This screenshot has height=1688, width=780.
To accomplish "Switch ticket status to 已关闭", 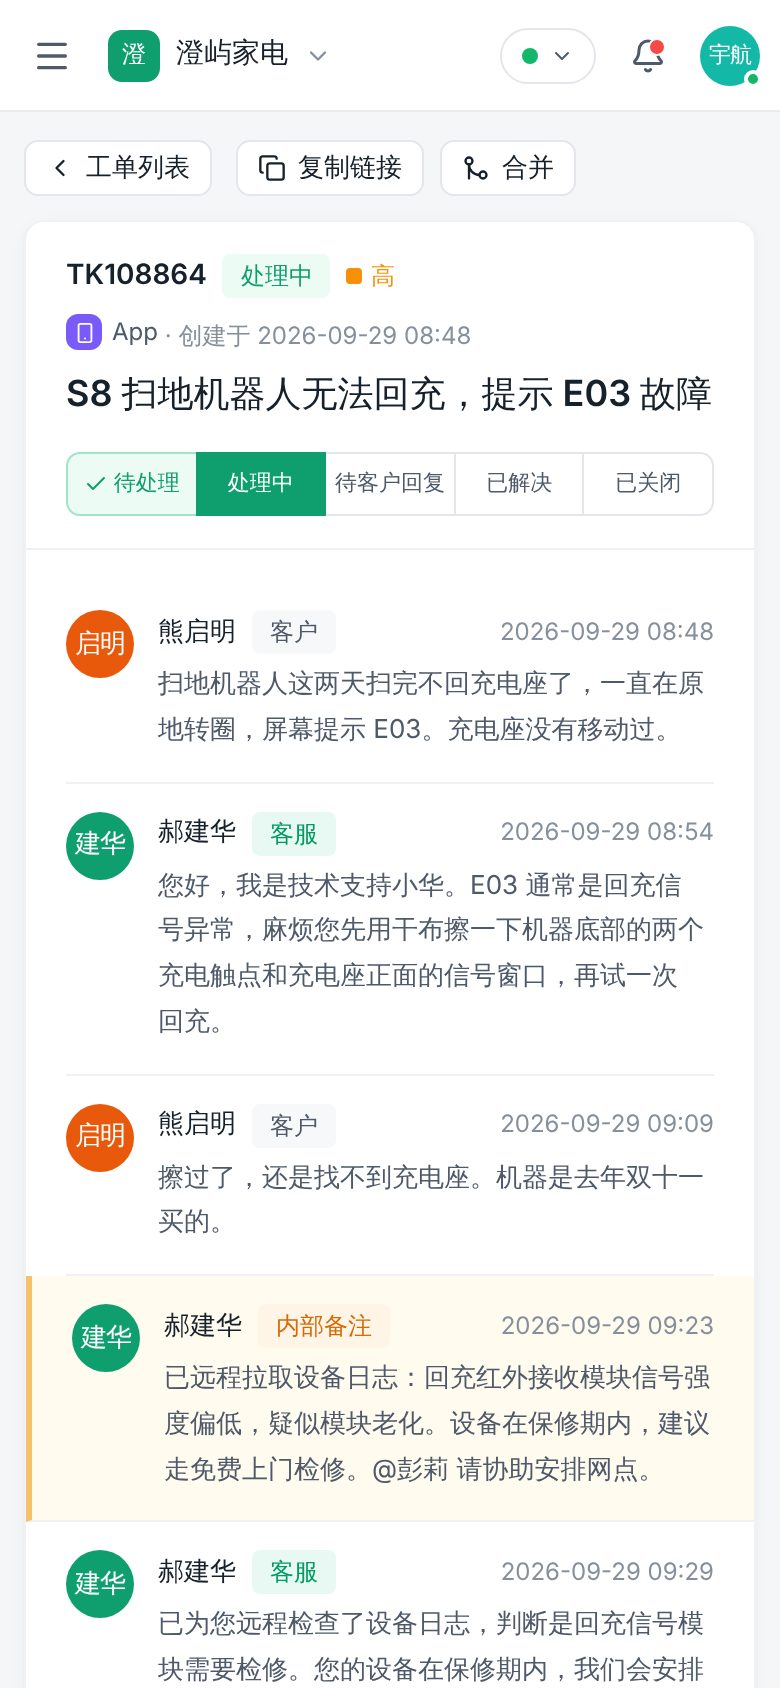I will pos(648,483).
